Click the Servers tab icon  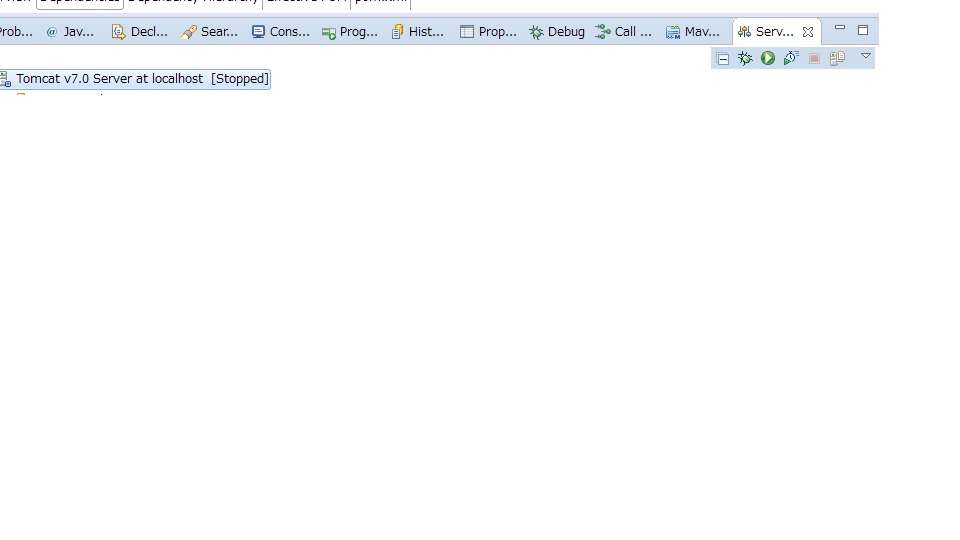click(x=744, y=32)
